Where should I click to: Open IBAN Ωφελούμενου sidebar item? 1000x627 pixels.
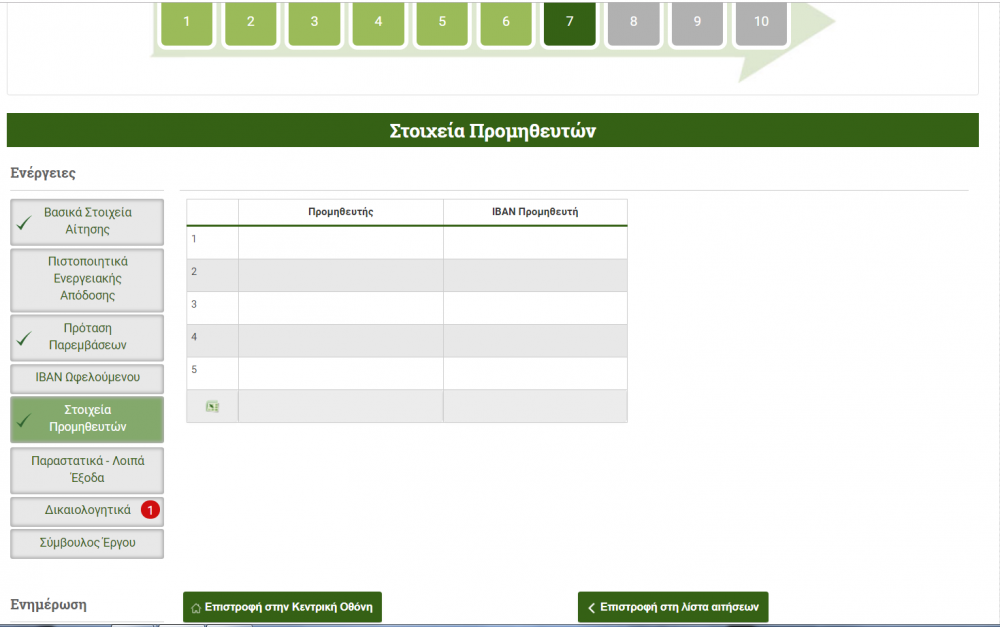[x=87, y=378]
